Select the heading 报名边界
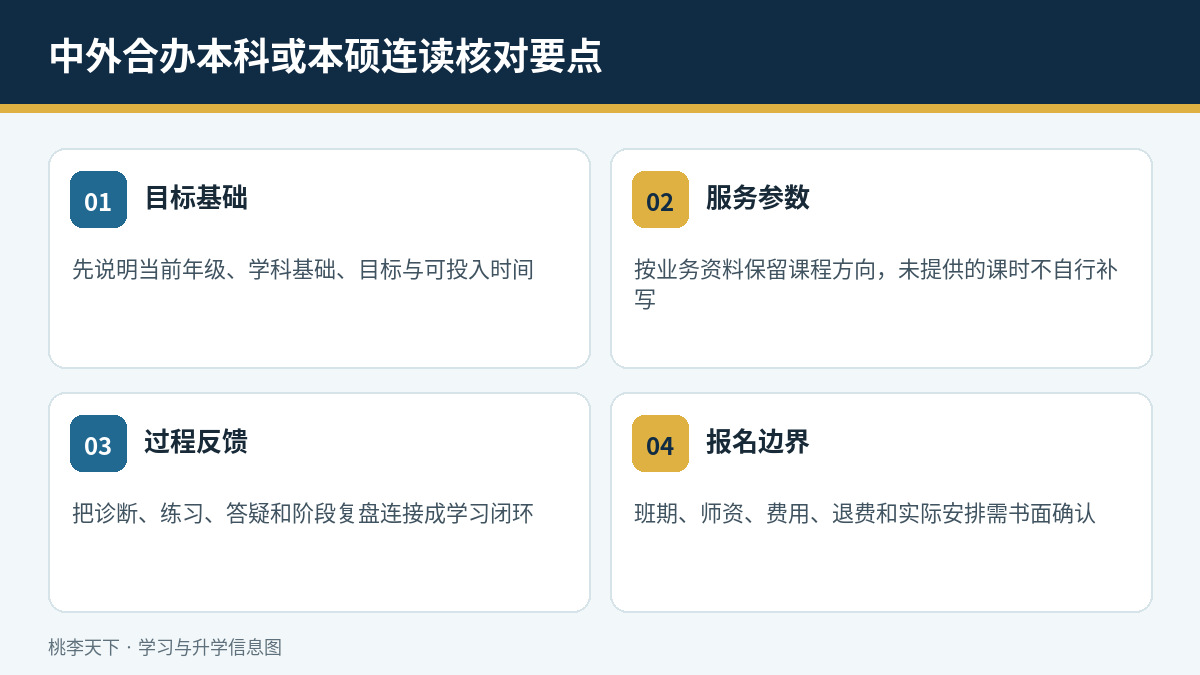This screenshot has width=1200, height=675. [758, 442]
